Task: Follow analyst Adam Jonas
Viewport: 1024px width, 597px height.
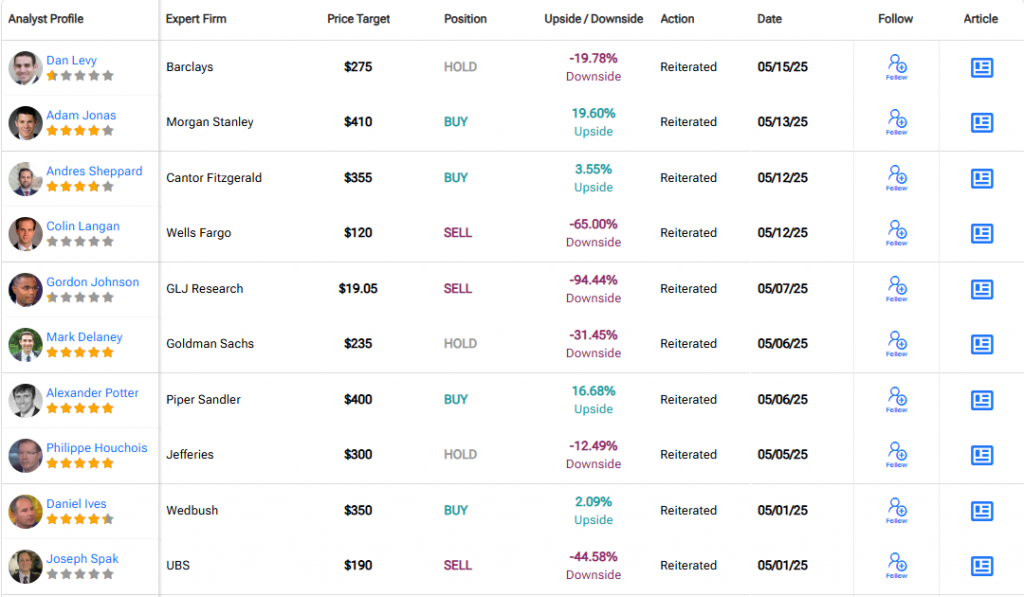Action: (x=897, y=121)
